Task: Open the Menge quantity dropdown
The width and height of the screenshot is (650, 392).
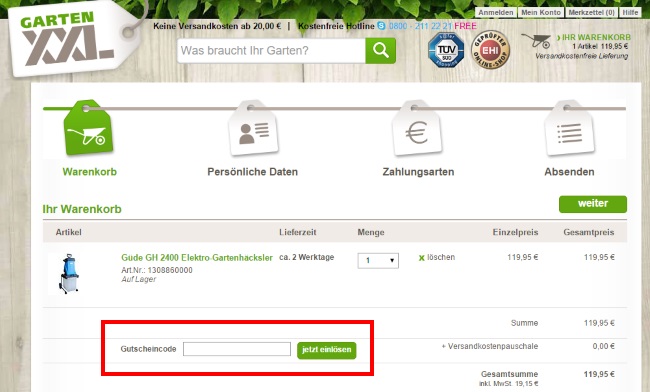Action: 378,261
